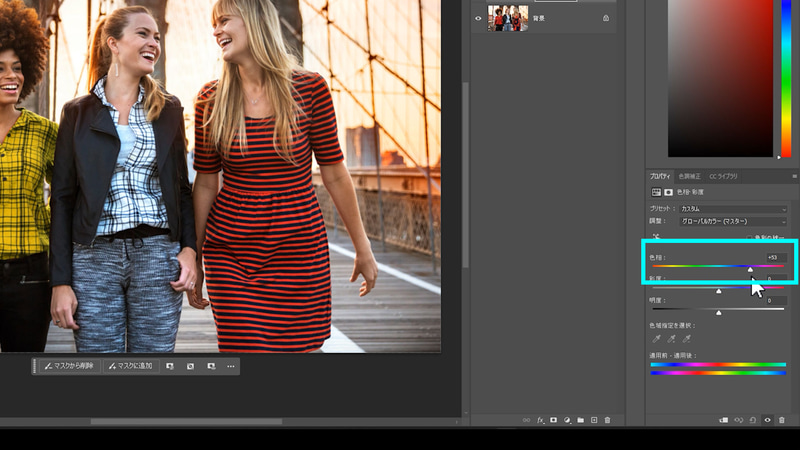The width and height of the screenshot is (800, 450).
Task: Open the three-dot more options in contextual bar
Action: [x=231, y=366]
